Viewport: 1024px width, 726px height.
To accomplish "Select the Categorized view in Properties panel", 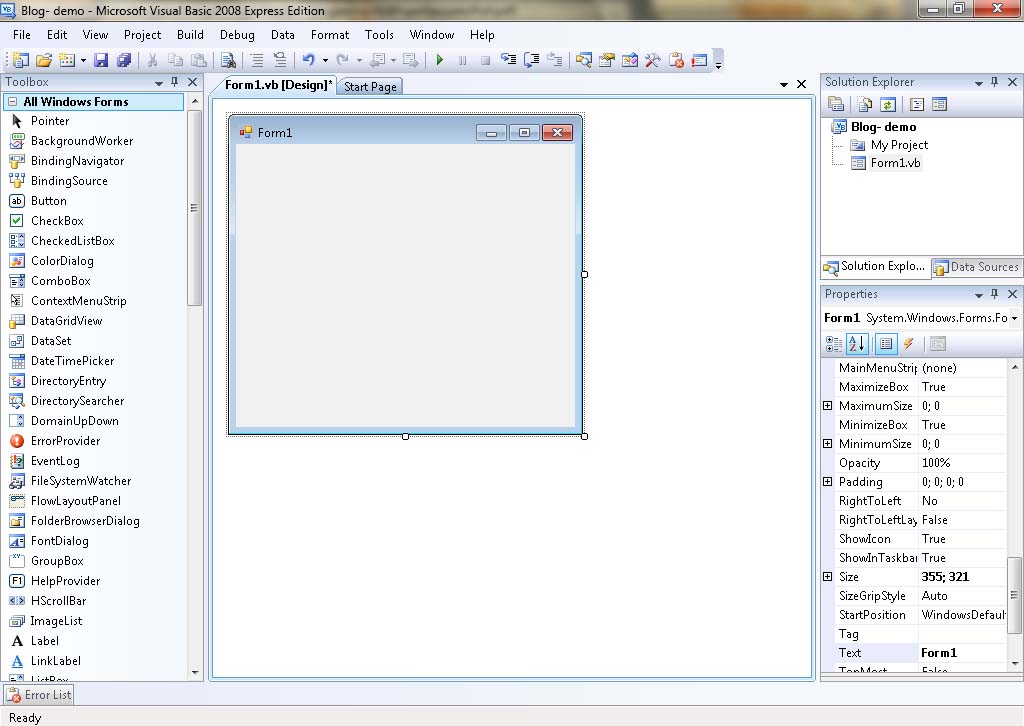I will point(833,344).
